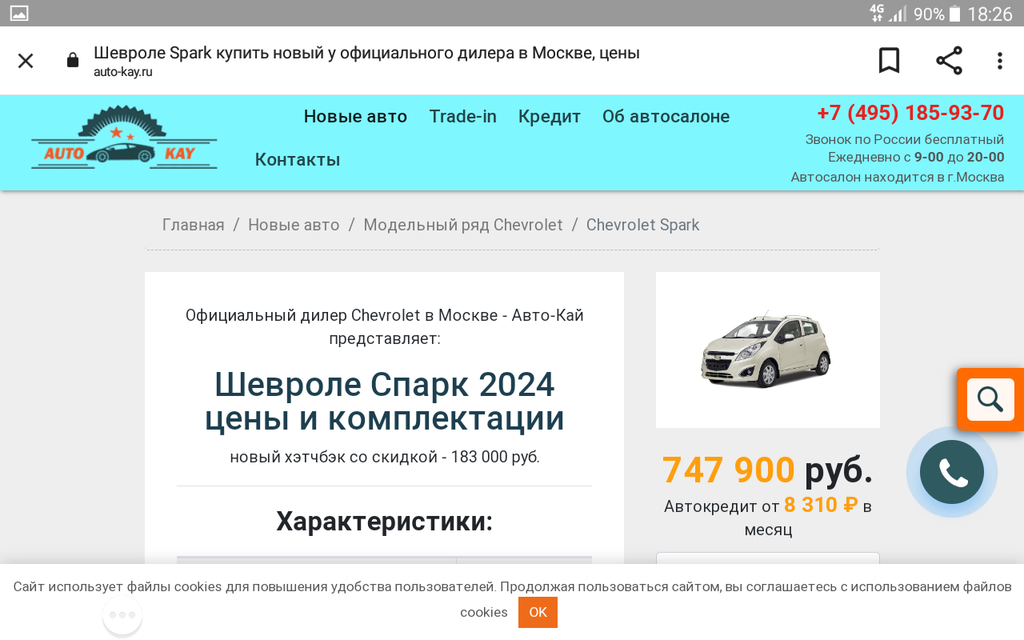The image size is (1024, 640).
Task: Click the Автосалон находится в г.Москва text
Action: click(897, 177)
